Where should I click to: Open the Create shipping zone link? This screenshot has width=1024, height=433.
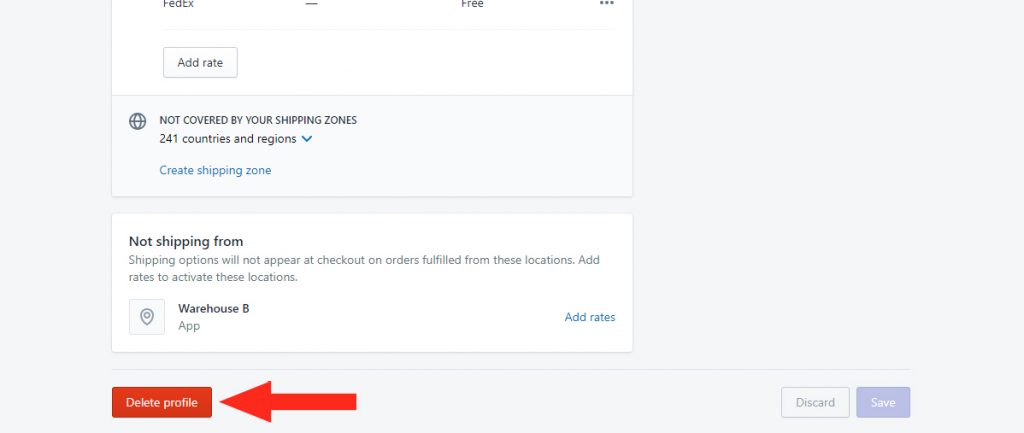tap(216, 170)
